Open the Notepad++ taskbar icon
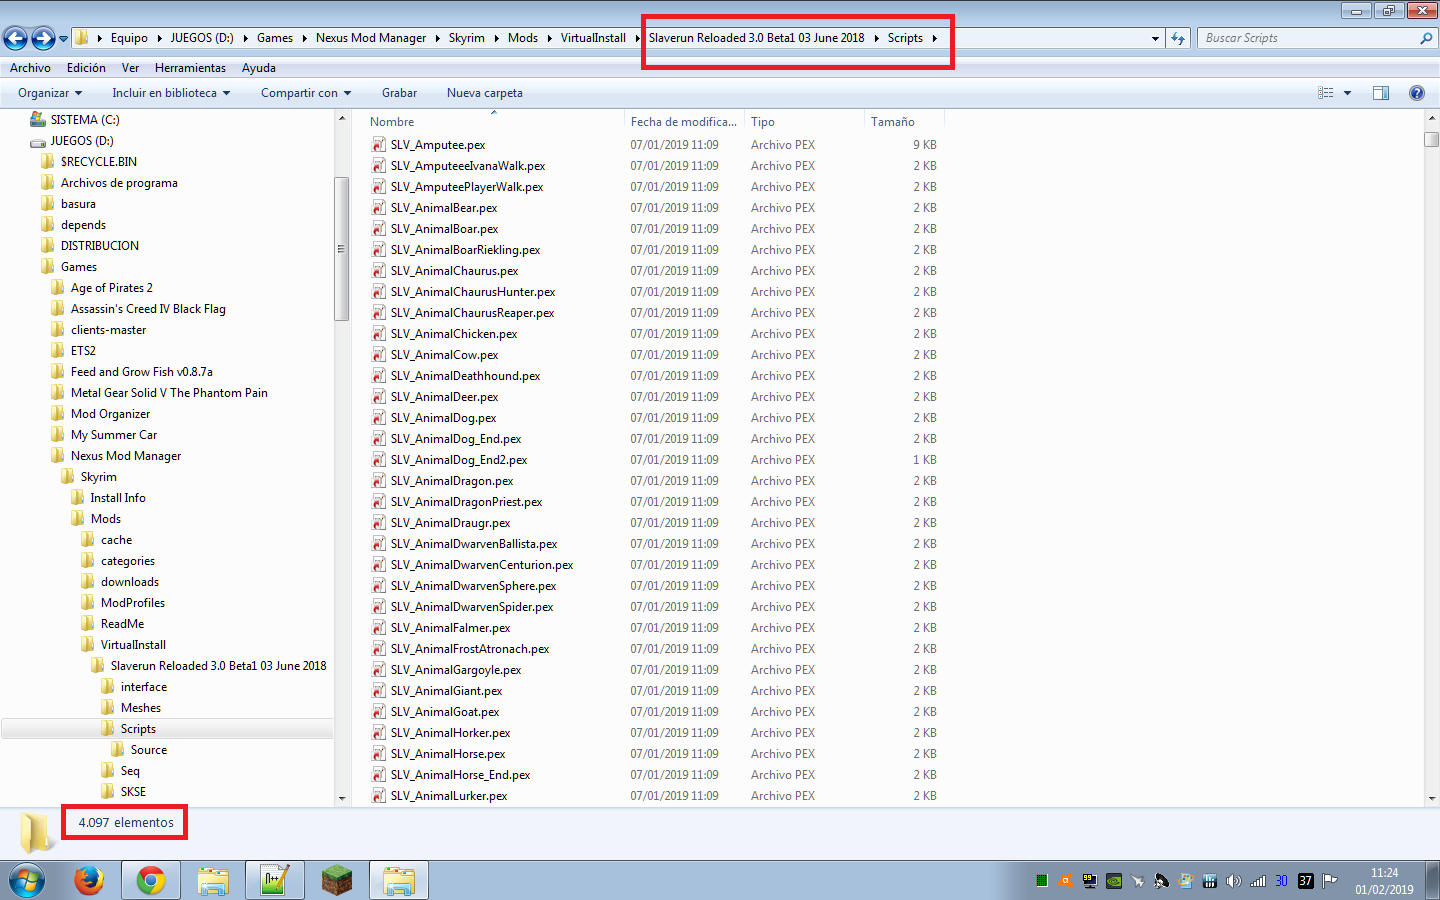 click(x=274, y=880)
